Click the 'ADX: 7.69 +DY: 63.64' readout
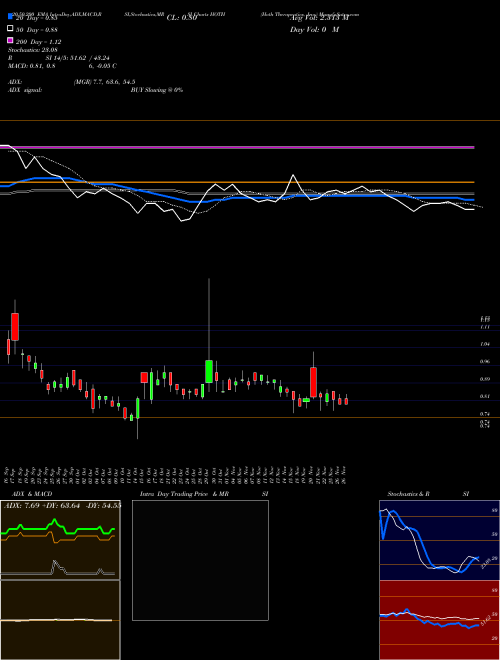The height and width of the screenshot is (660, 500). pyautogui.click(x=42, y=506)
